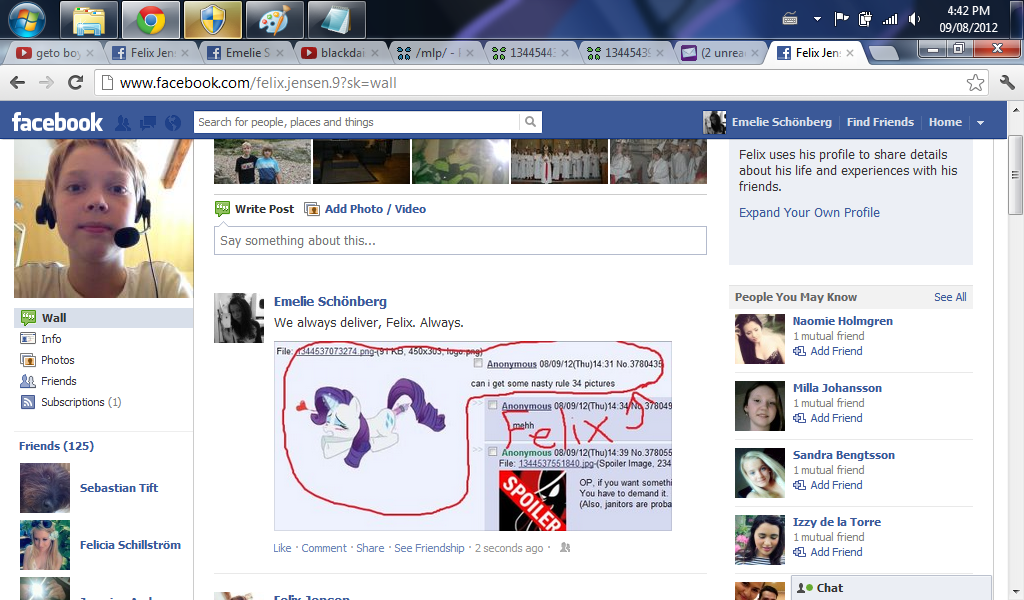The width and height of the screenshot is (1024, 600).
Task: Open Windows Explorer from the taskbar
Action: (x=89, y=20)
